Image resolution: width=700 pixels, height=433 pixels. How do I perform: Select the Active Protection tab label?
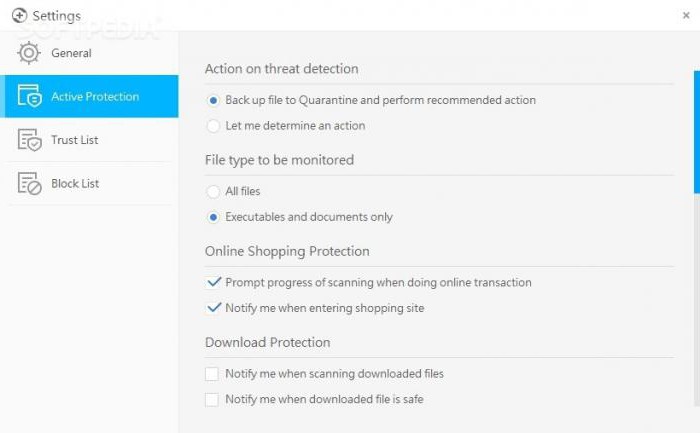coord(96,97)
